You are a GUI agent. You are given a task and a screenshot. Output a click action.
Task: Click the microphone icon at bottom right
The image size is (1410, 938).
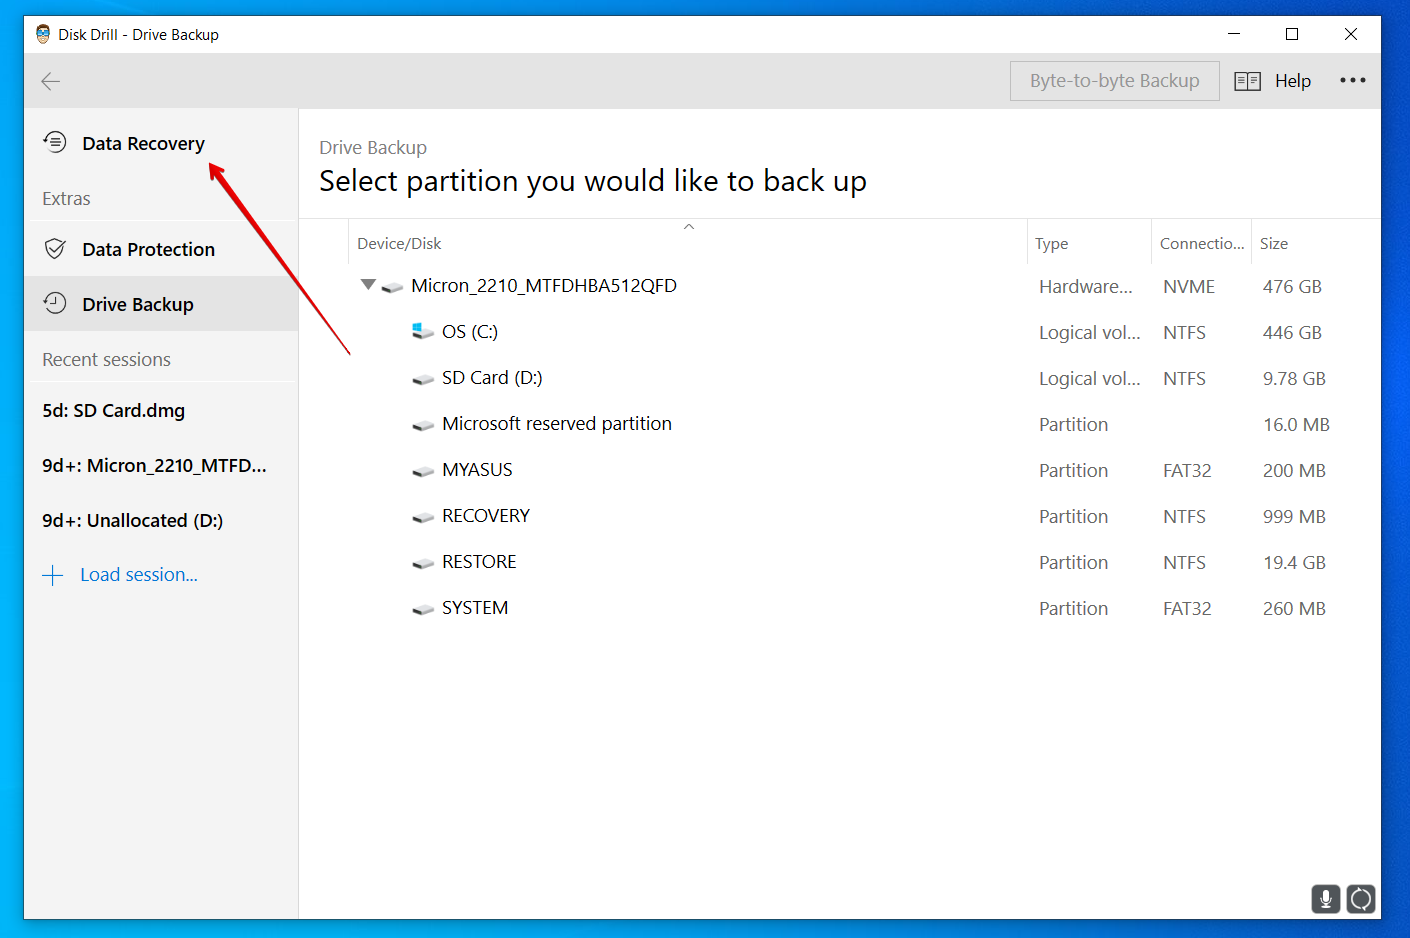[1325, 899]
